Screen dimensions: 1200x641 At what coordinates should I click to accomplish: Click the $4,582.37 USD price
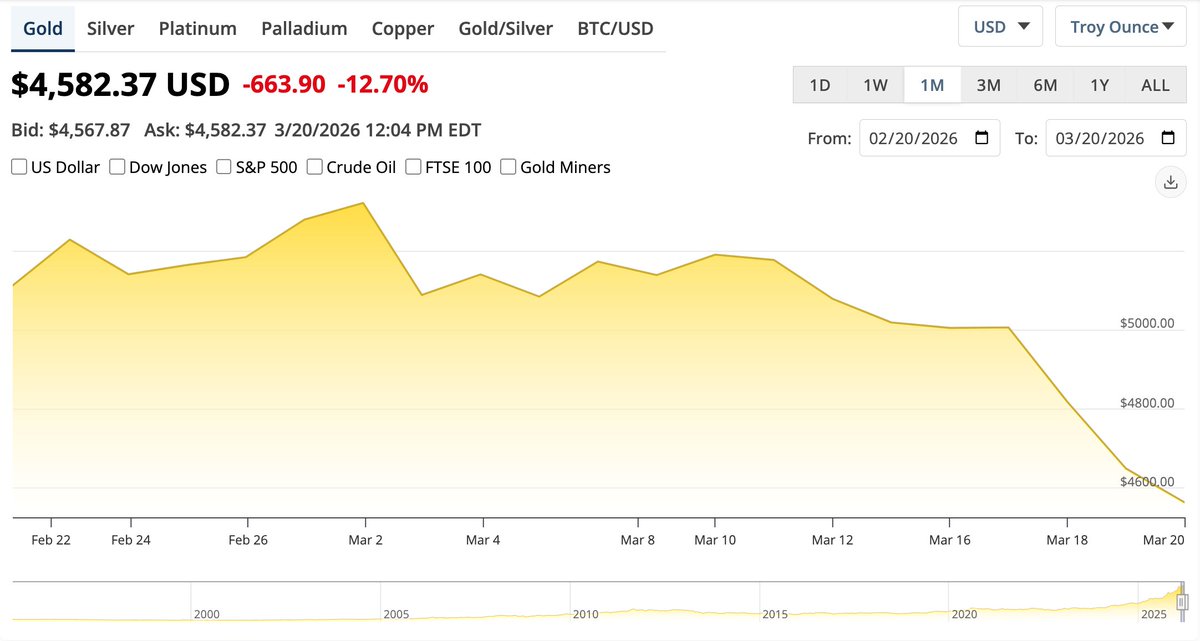click(121, 85)
